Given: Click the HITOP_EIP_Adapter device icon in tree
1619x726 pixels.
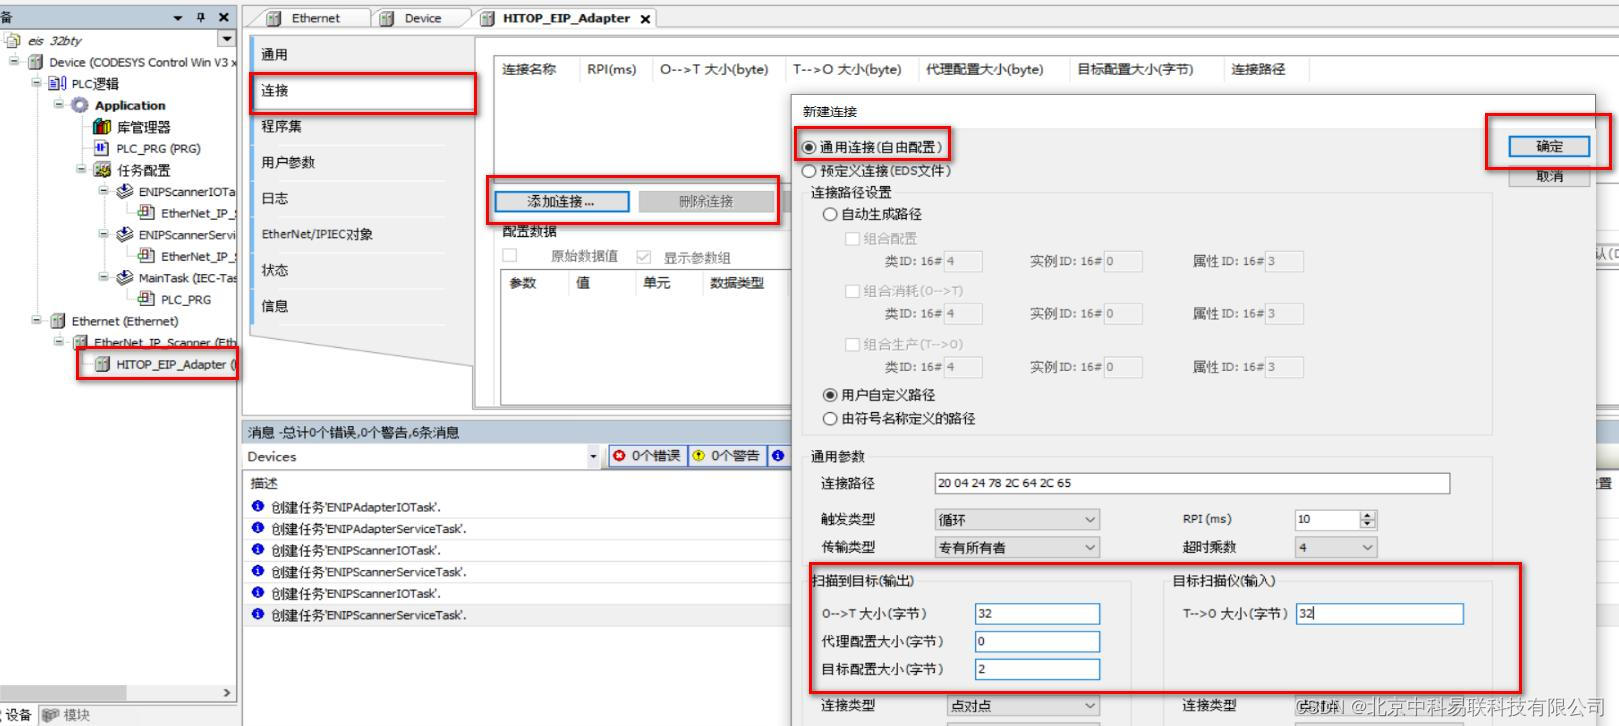Looking at the screenshot, I should pyautogui.click(x=102, y=364).
